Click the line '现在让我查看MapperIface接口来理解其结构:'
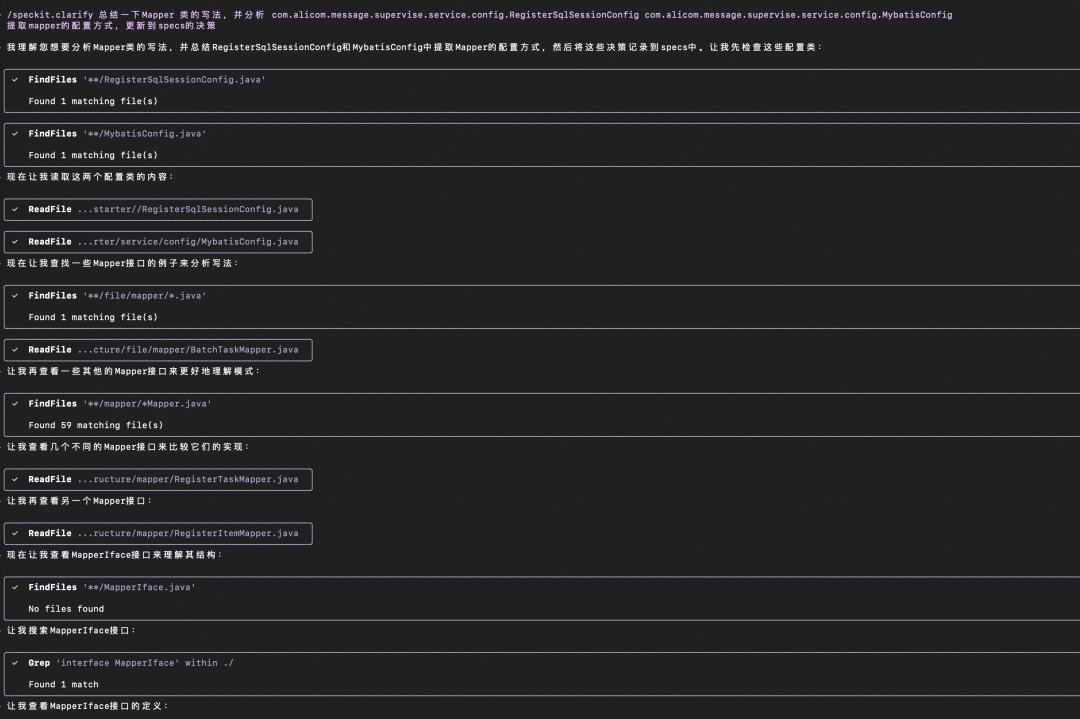This screenshot has width=1080, height=719. tap(114, 555)
